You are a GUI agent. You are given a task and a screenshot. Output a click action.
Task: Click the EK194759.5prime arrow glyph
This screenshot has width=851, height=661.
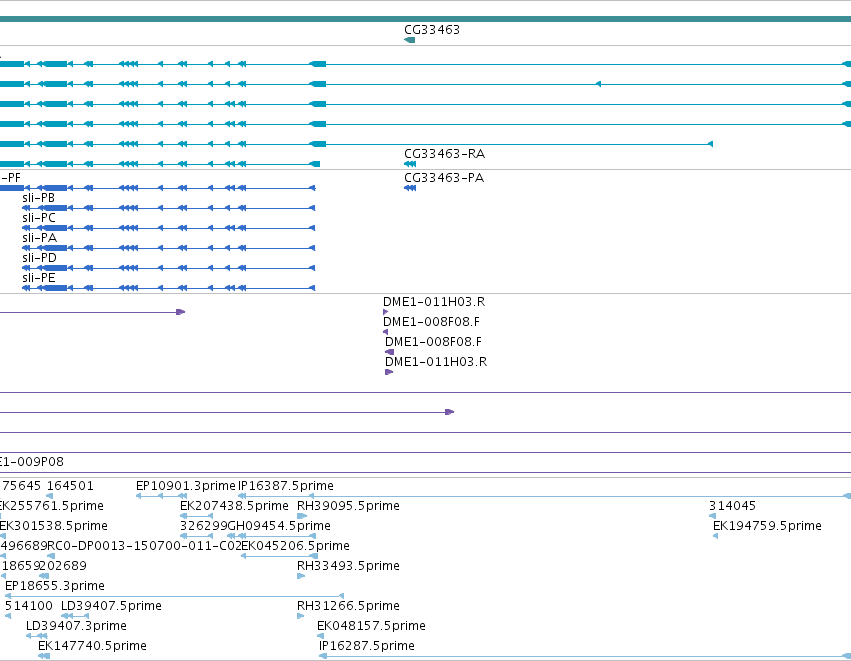click(715, 536)
